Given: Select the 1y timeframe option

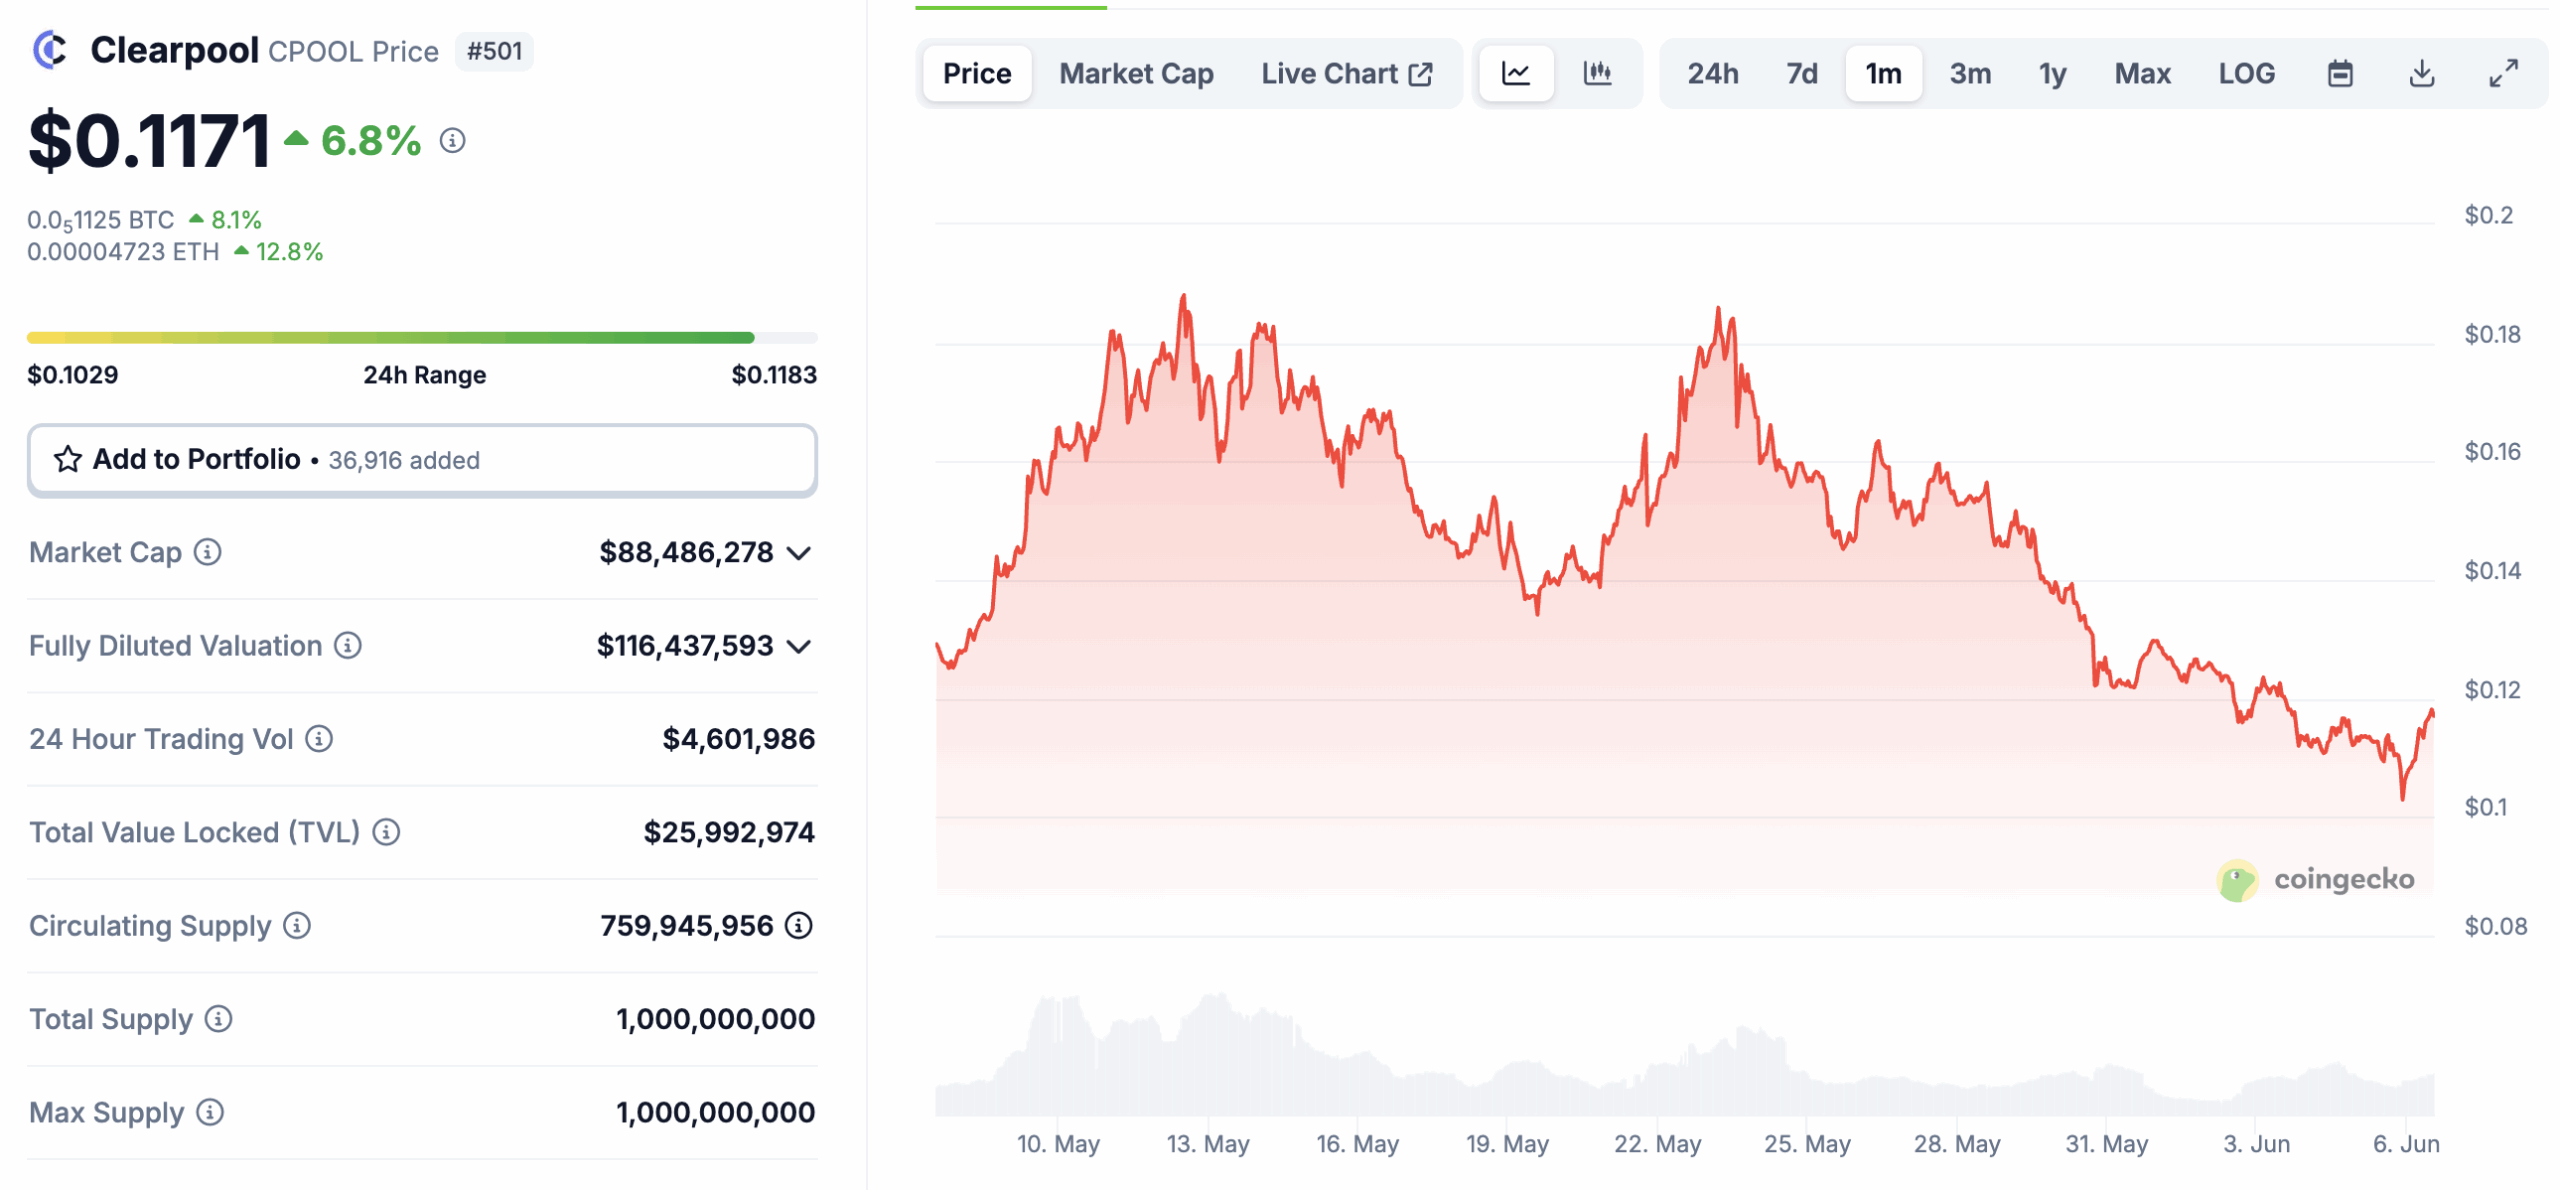Looking at the screenshot, I should click(2051, 73).
